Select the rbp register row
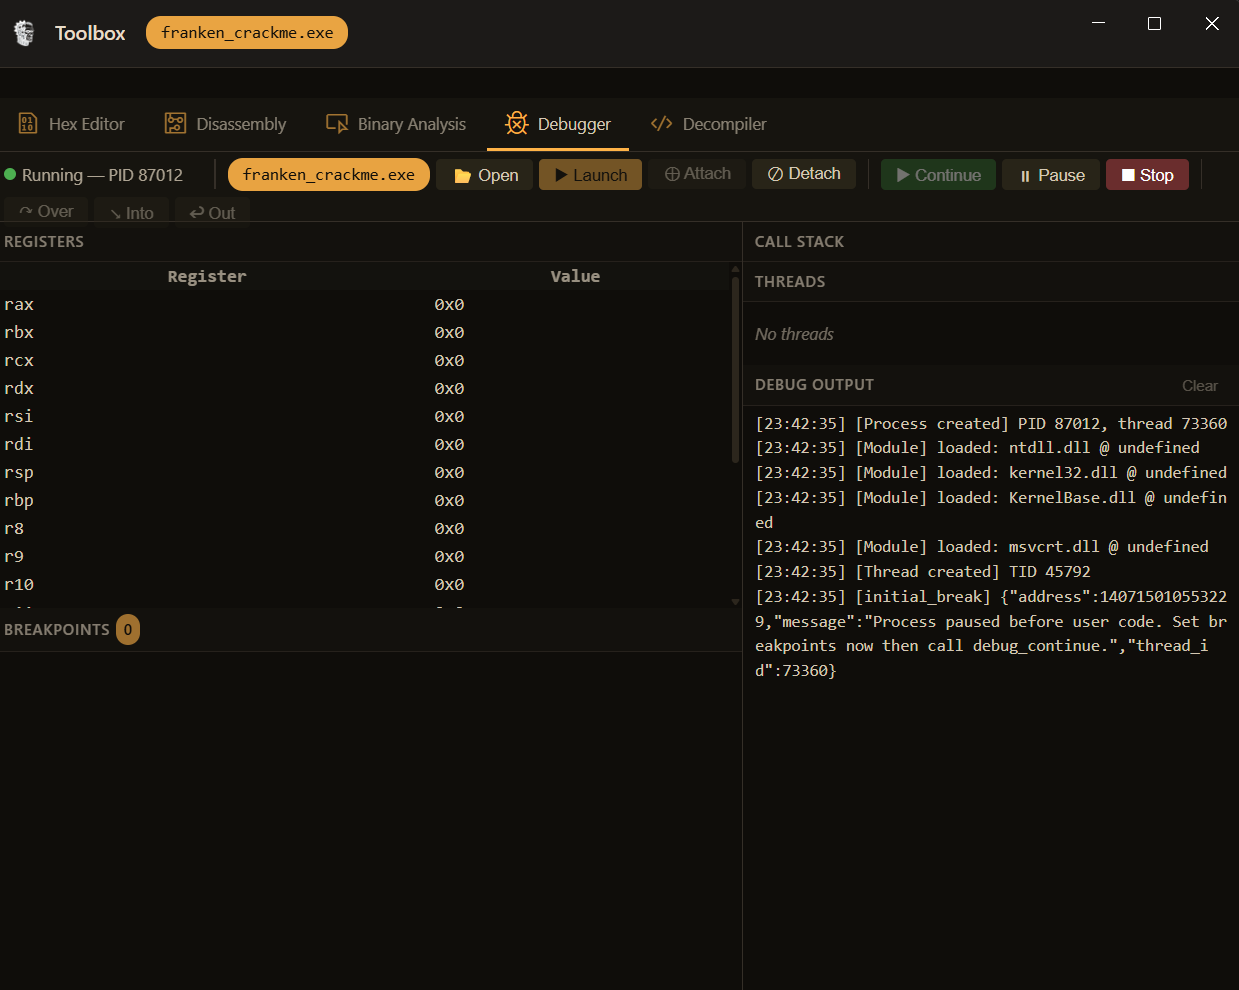1239x990 pixels. (365, 500)
